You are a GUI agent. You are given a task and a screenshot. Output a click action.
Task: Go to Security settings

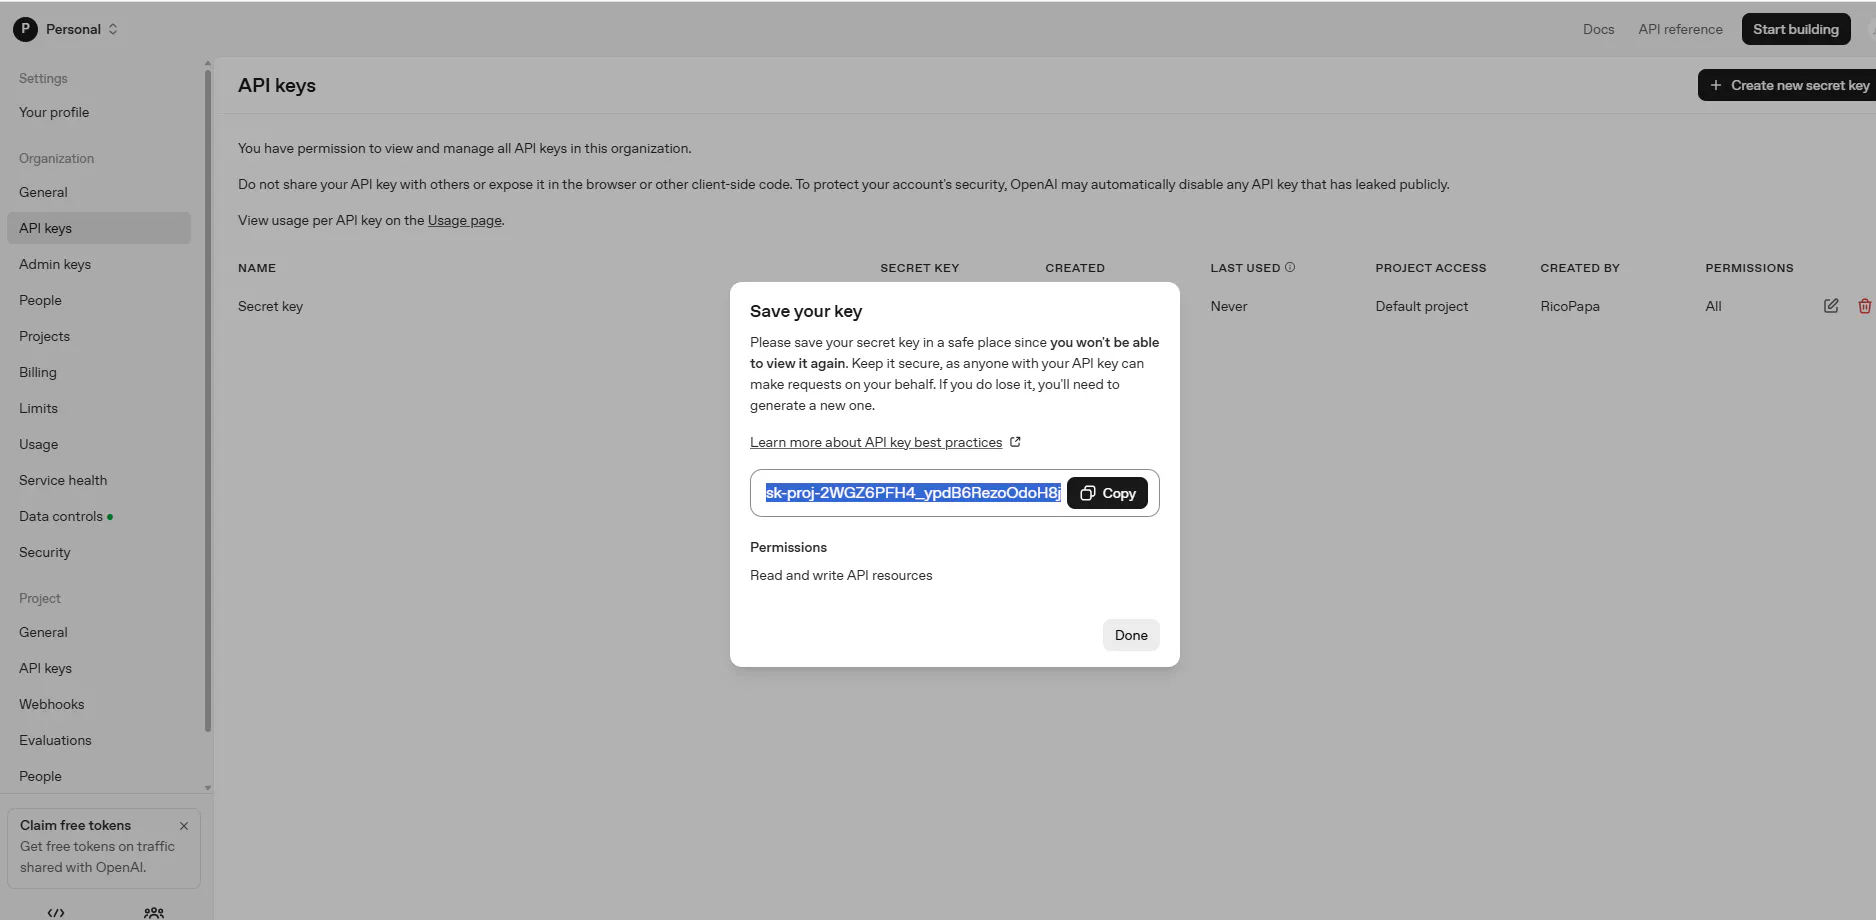click(x=45, y=552)
